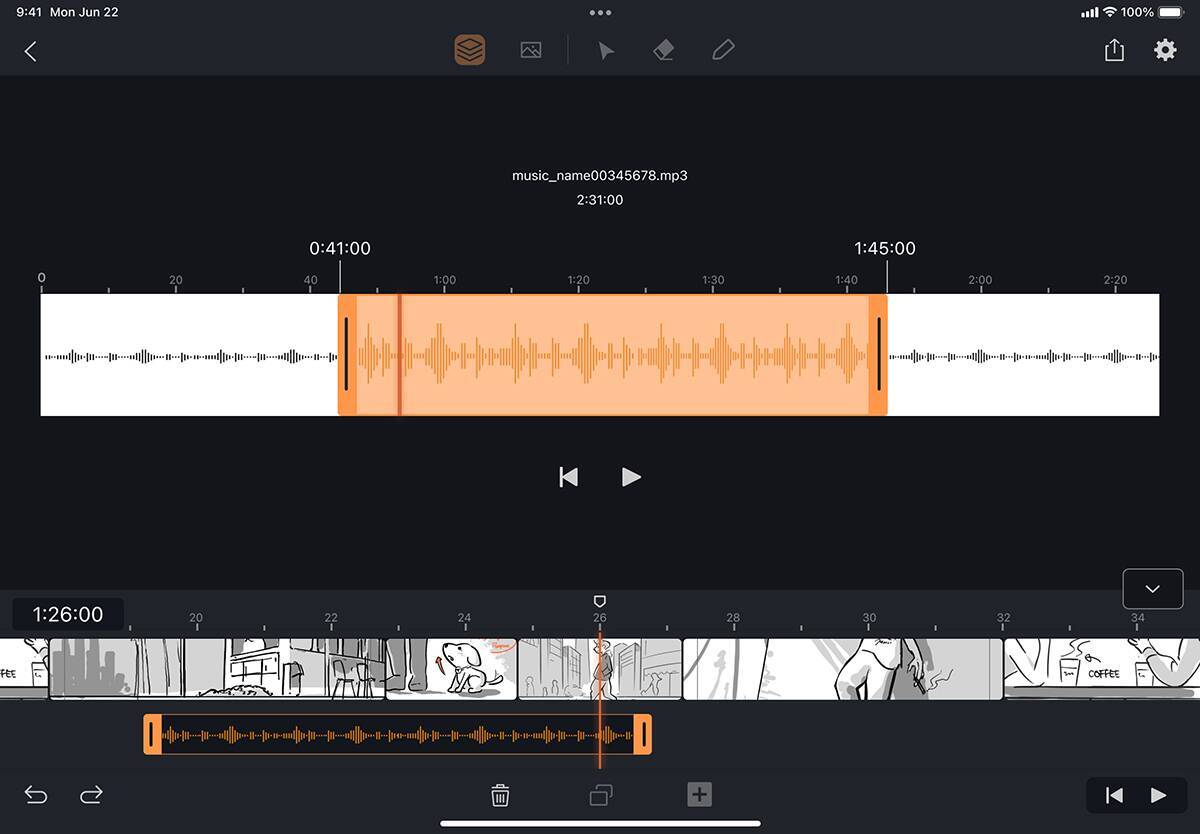Select the pencil drawing tool

723,50
